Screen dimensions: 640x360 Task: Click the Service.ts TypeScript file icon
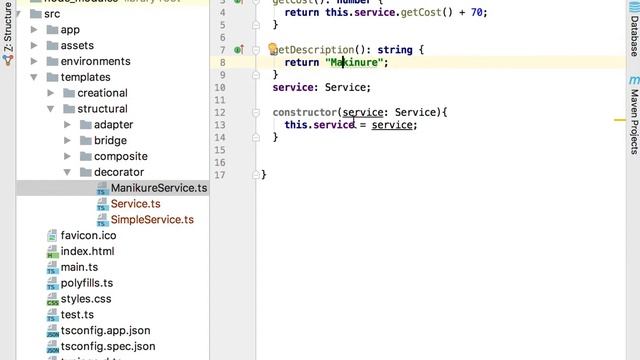[x=102, y=204]
